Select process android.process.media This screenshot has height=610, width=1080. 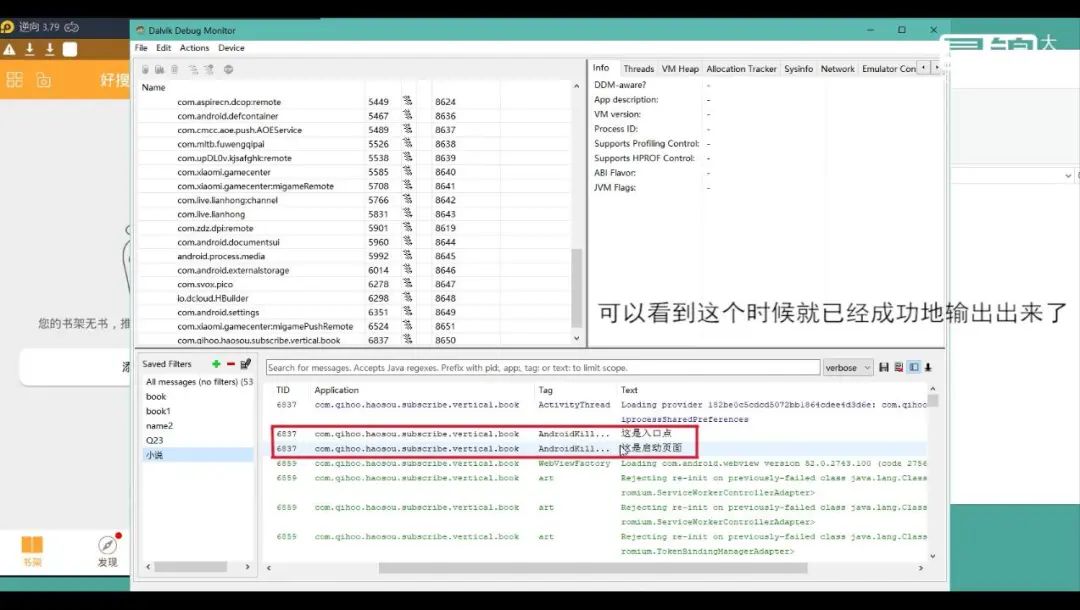pos(355,256)
